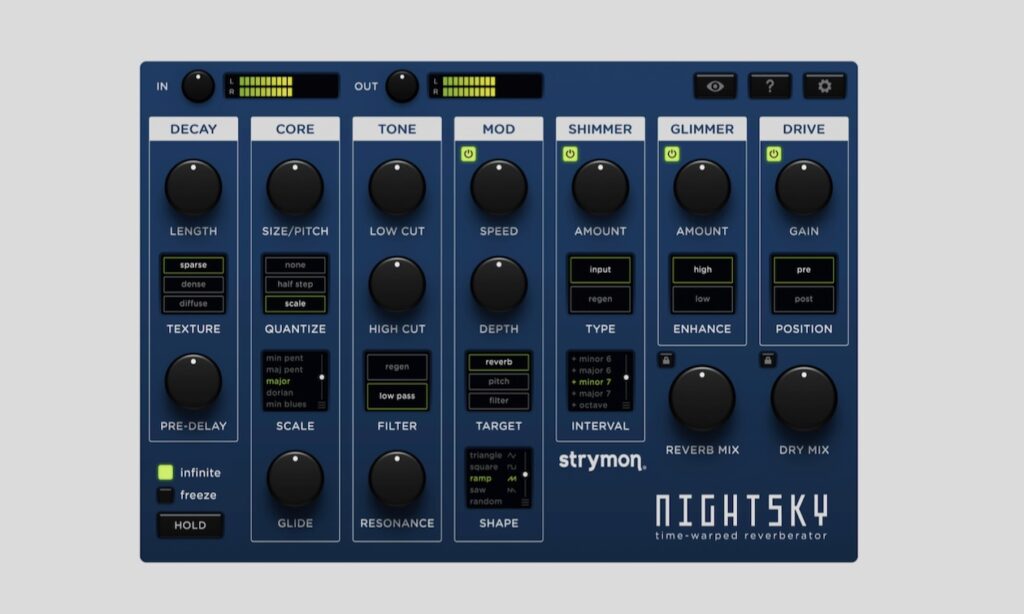Click the IN level meter display
This screenshot has width=1024, height=614.
click(282, 86)
